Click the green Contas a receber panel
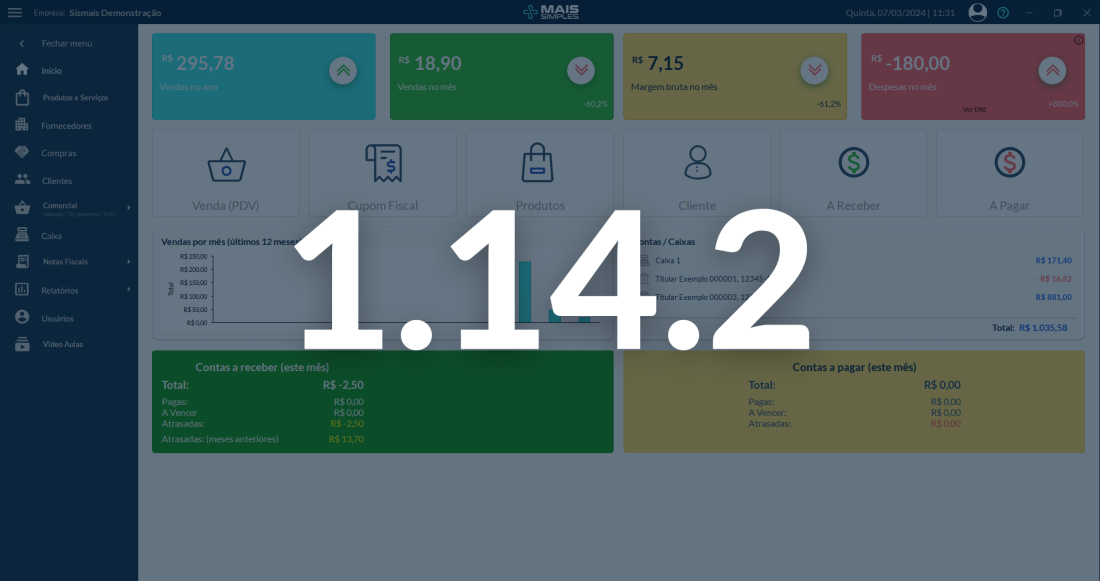 pyautogui.click(x=382, y=401)
